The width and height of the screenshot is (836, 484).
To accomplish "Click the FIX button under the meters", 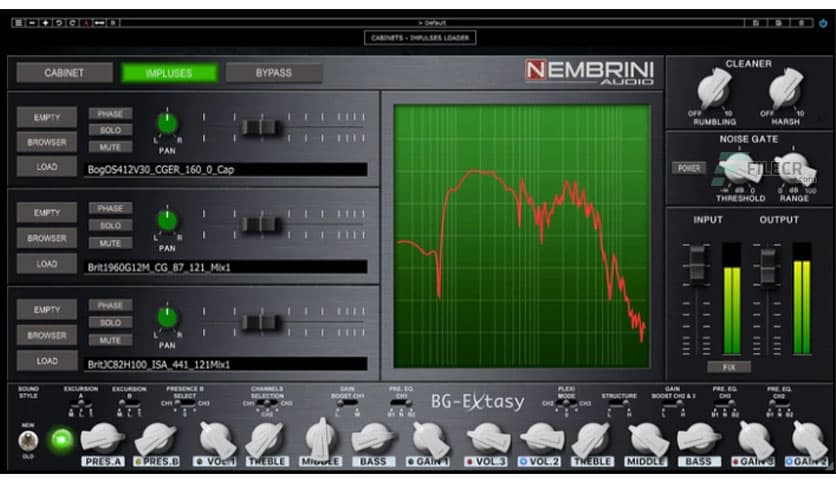I will (x=729, y=367).
